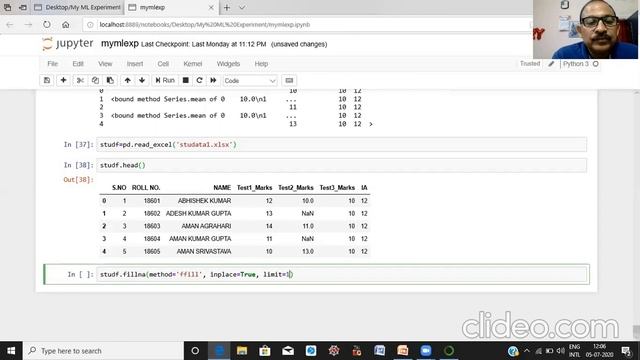
Task: Open the Edit menu
Action: click(78, 64)
